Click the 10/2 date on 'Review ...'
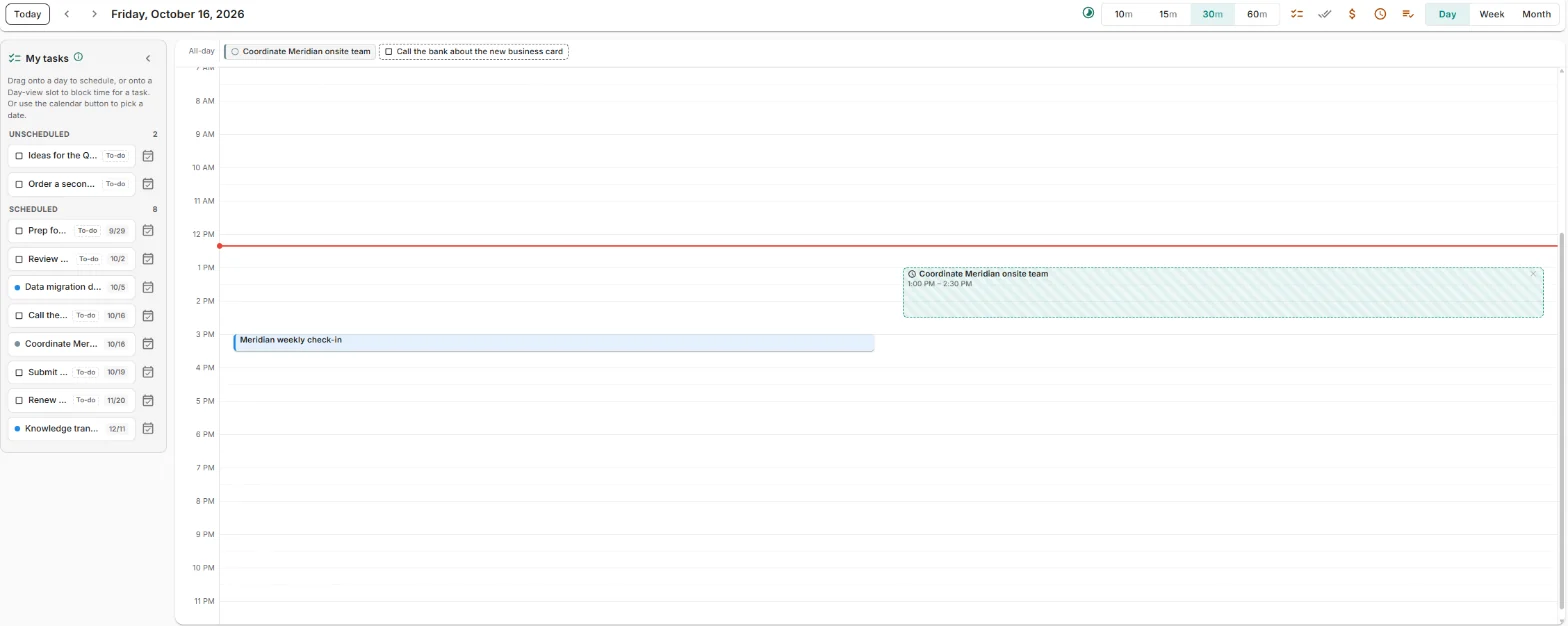This screenshot has height=626, width=1568. tap(117, 259)
